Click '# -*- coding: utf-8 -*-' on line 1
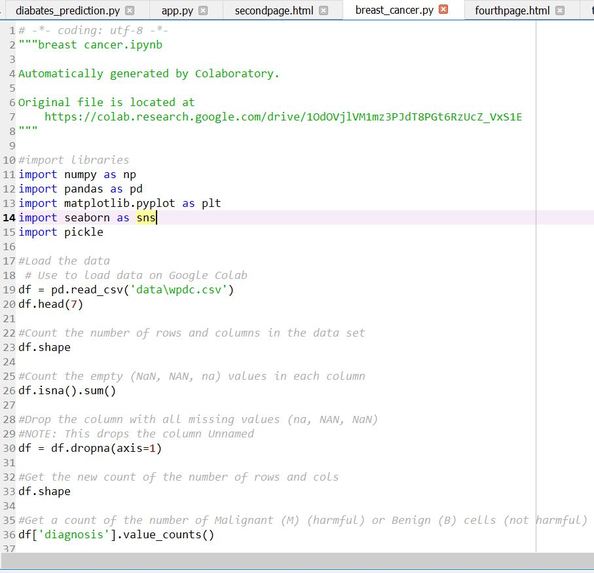 click(93, 30)
